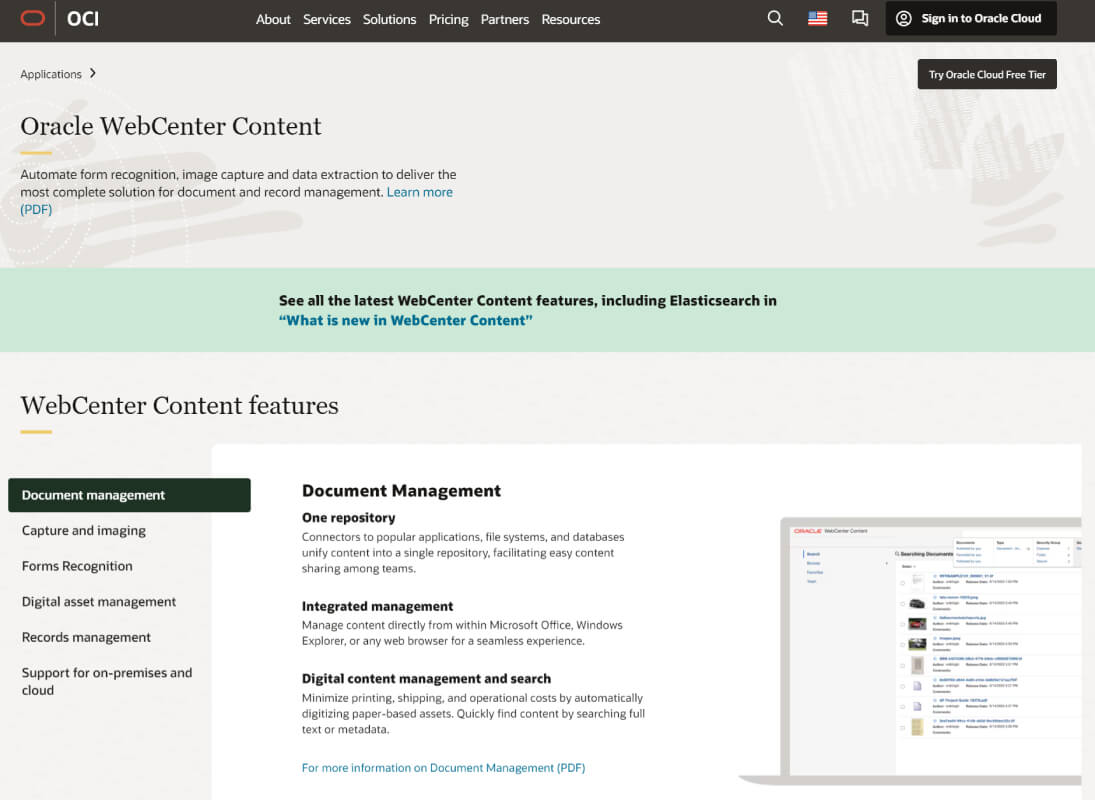
Task: Open the Resources menu
Action: tap(571, 20)
